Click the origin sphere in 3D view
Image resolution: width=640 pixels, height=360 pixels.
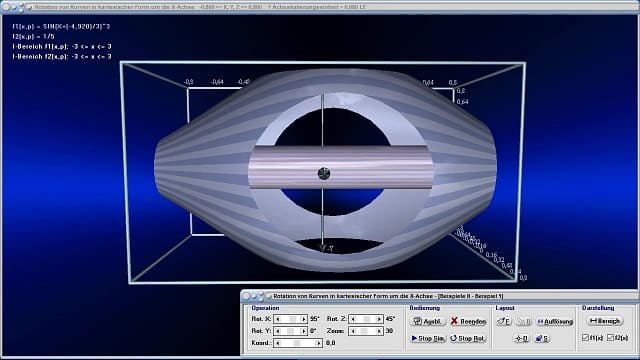point(324,173)
